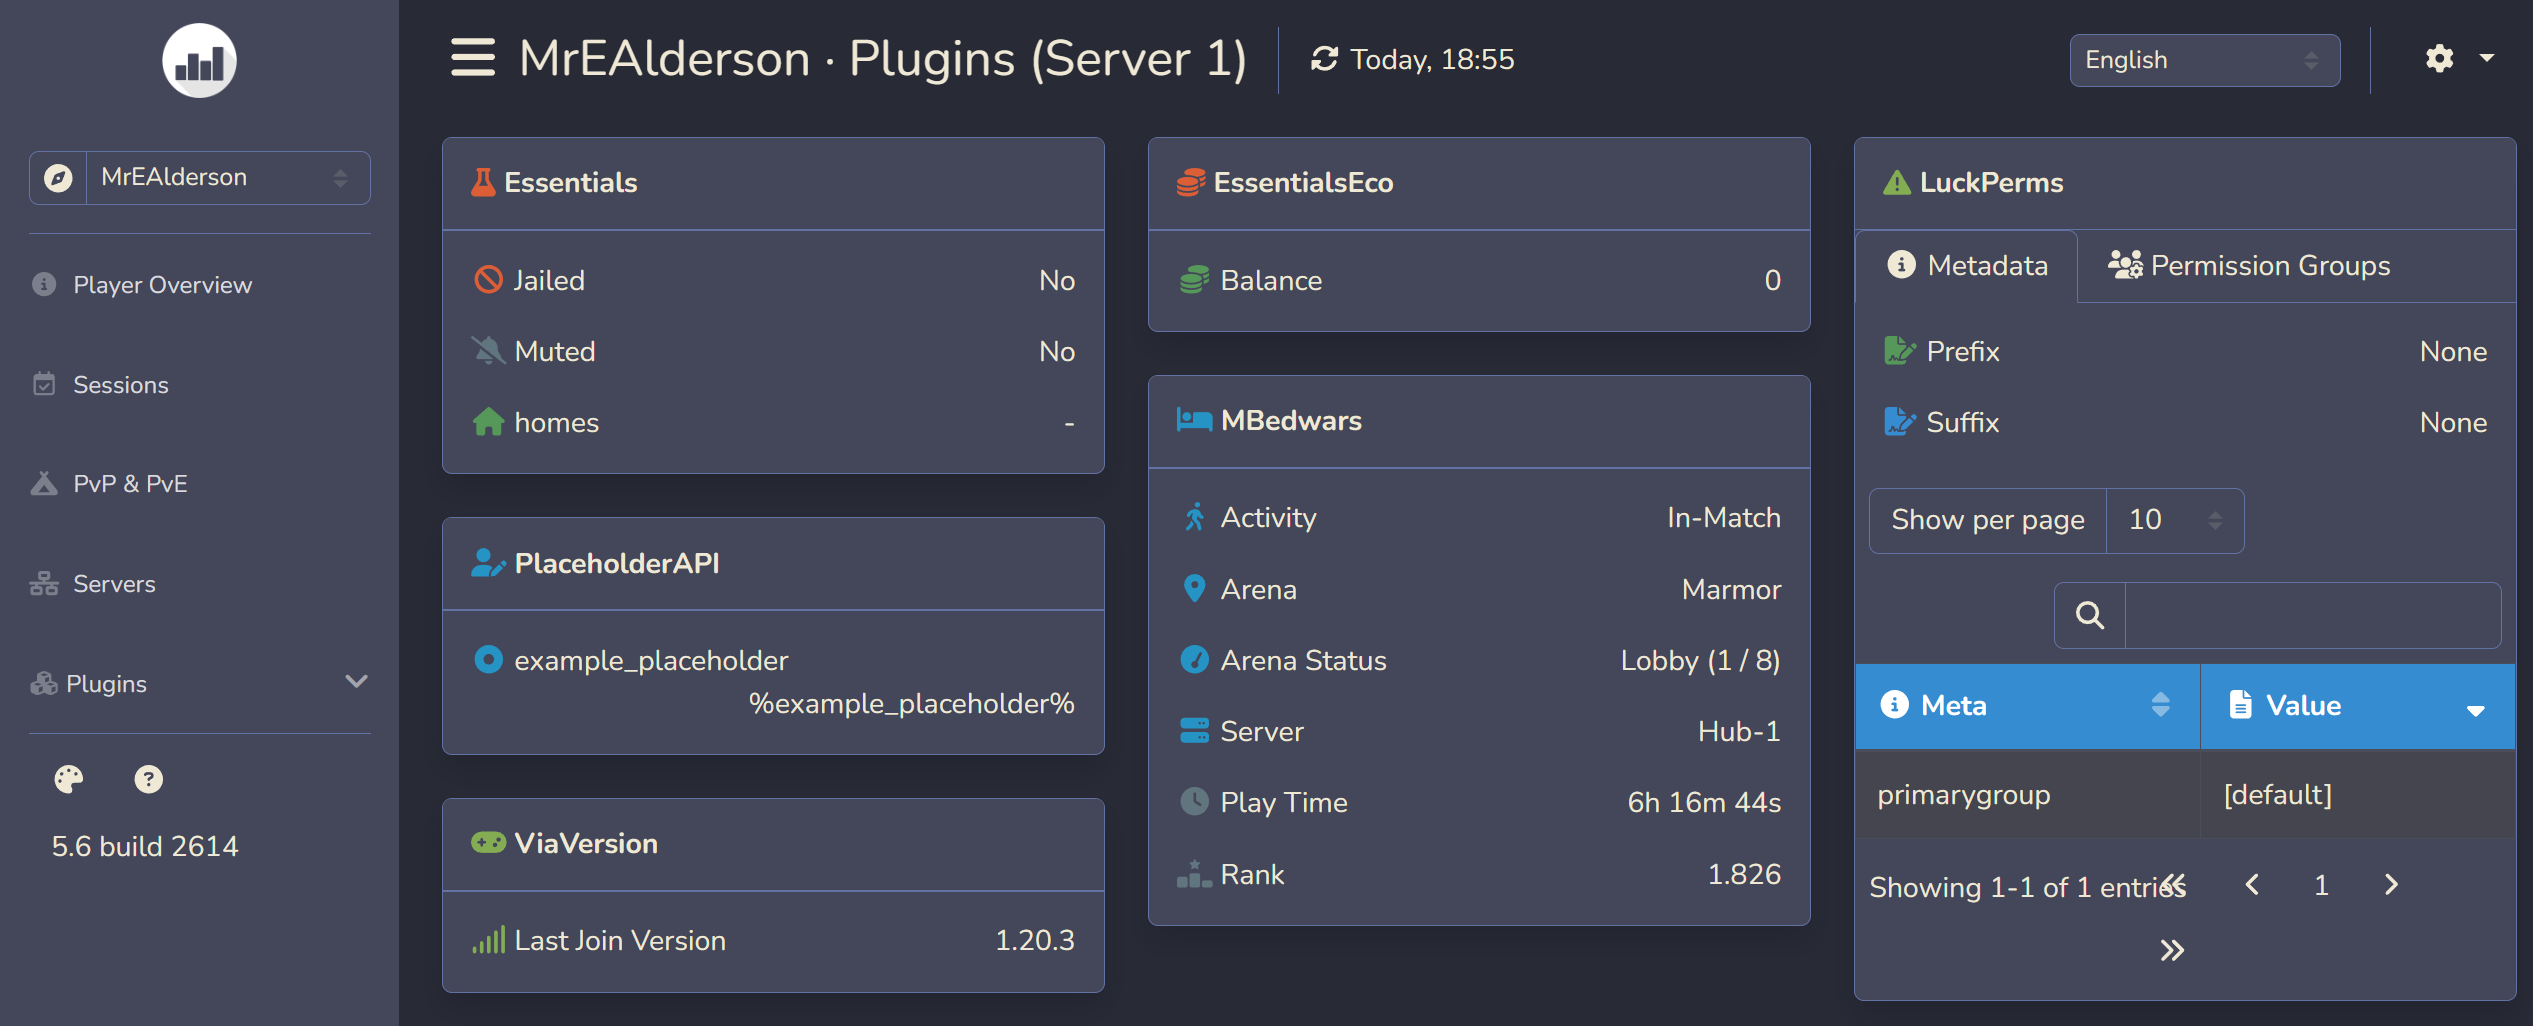Click the Hub-1 server value
2533x1026 pixels.
tap(1739, 732)
